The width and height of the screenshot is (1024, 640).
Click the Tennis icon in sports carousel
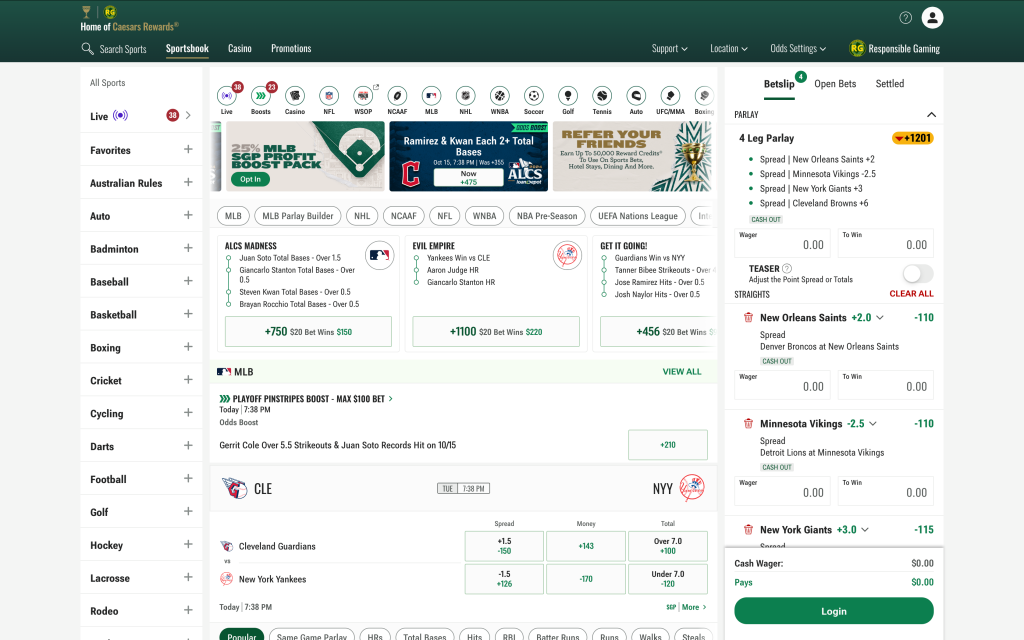(x=602, y=96)
